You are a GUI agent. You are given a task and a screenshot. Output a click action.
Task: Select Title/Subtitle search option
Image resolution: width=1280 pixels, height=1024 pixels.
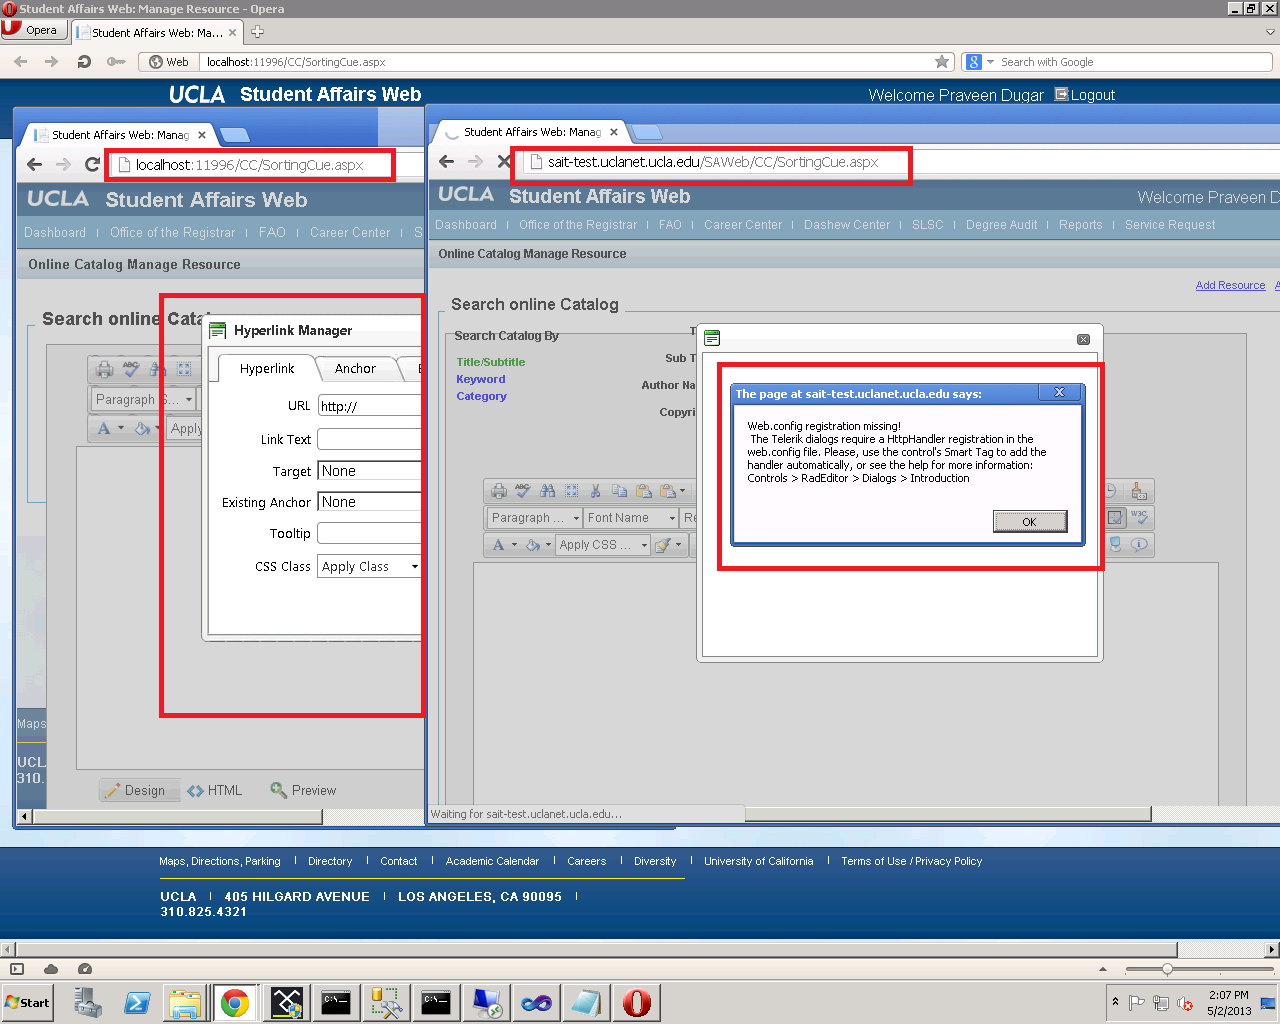point(491,362)
